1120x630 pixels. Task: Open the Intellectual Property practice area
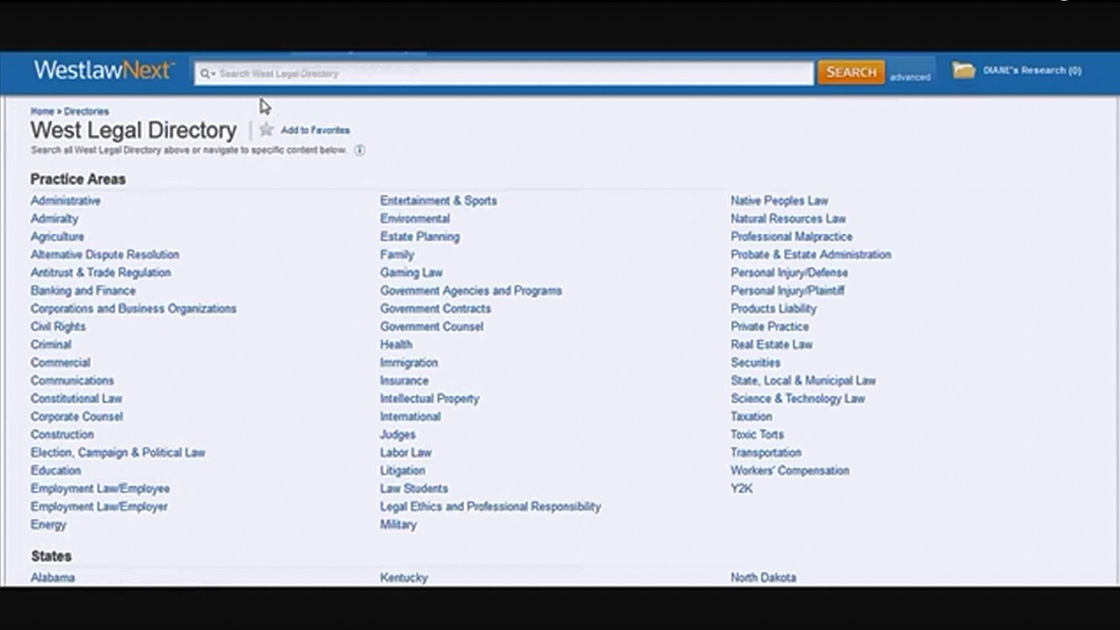click(x=429, y=399)
